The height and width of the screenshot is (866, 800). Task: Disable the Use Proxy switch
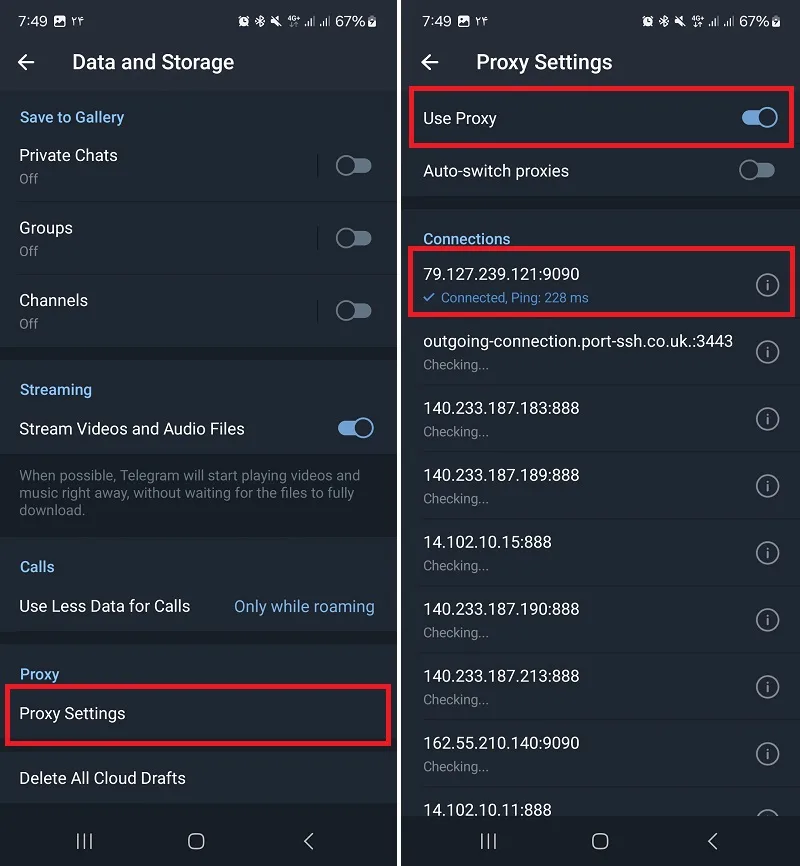coord(759,118)
